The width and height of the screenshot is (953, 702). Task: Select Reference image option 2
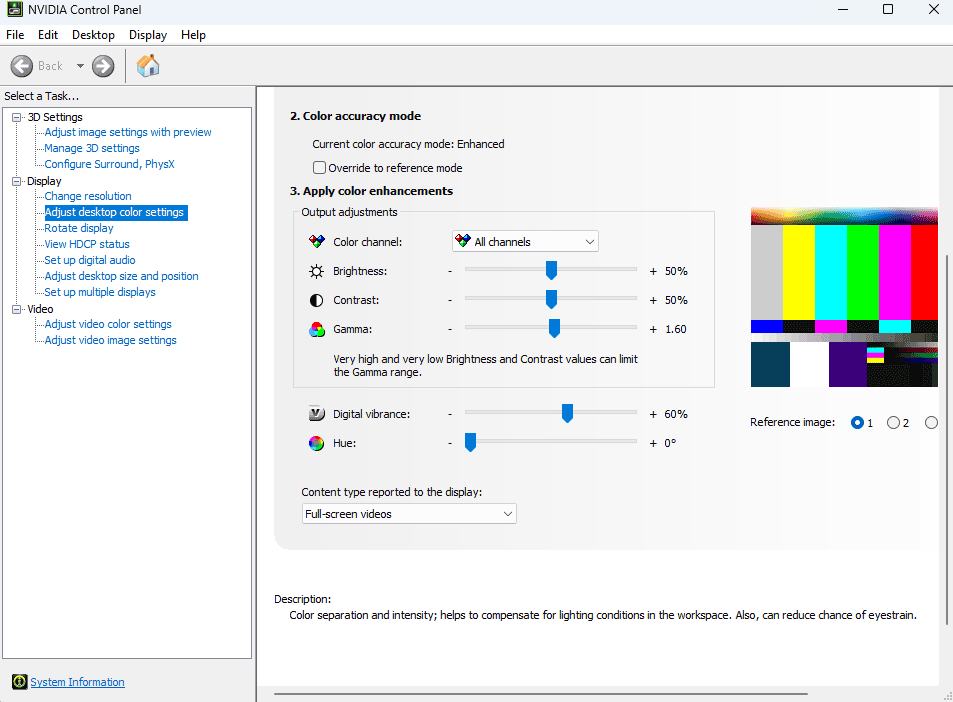893,423
